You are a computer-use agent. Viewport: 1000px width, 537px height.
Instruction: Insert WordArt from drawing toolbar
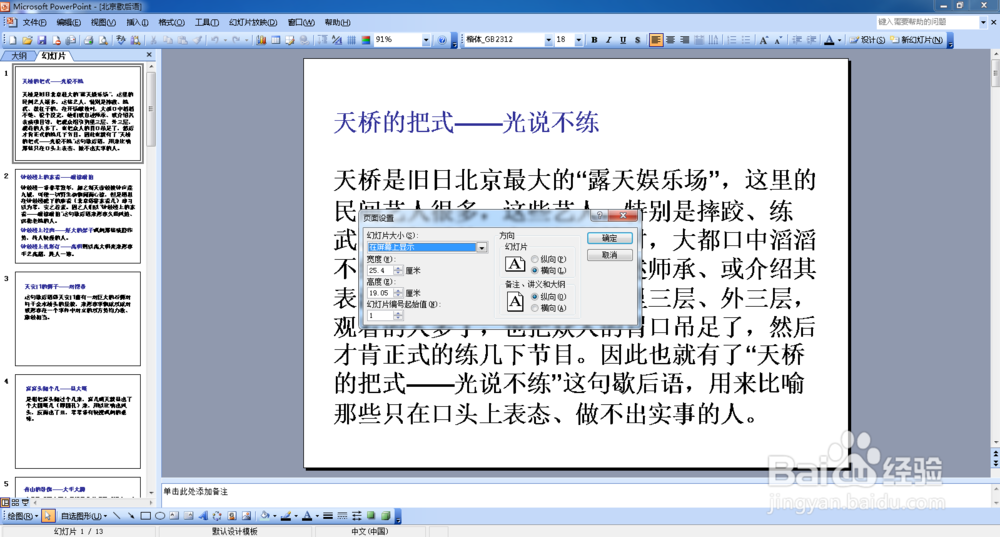[203, 516]
